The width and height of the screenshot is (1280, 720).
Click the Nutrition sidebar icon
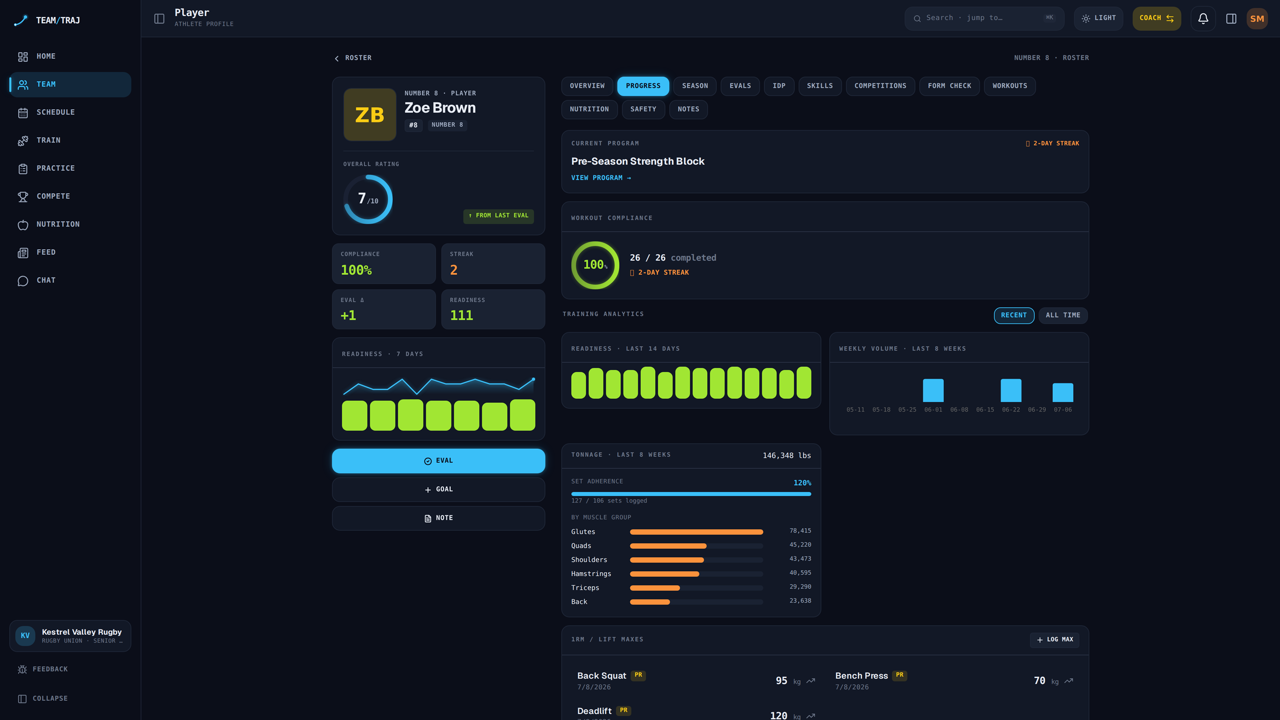coord(23,225)
